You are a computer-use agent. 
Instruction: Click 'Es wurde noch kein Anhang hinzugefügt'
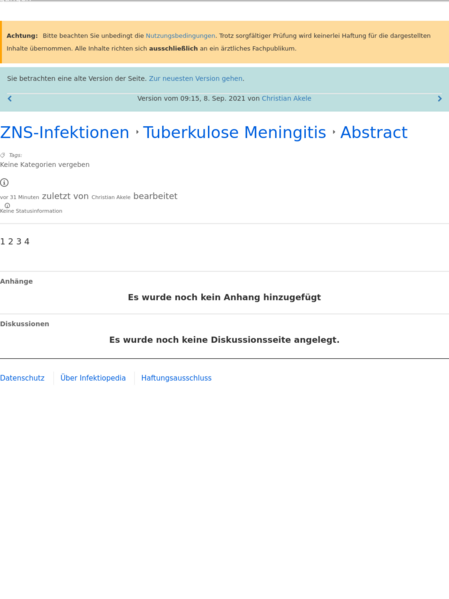(224, 297)
